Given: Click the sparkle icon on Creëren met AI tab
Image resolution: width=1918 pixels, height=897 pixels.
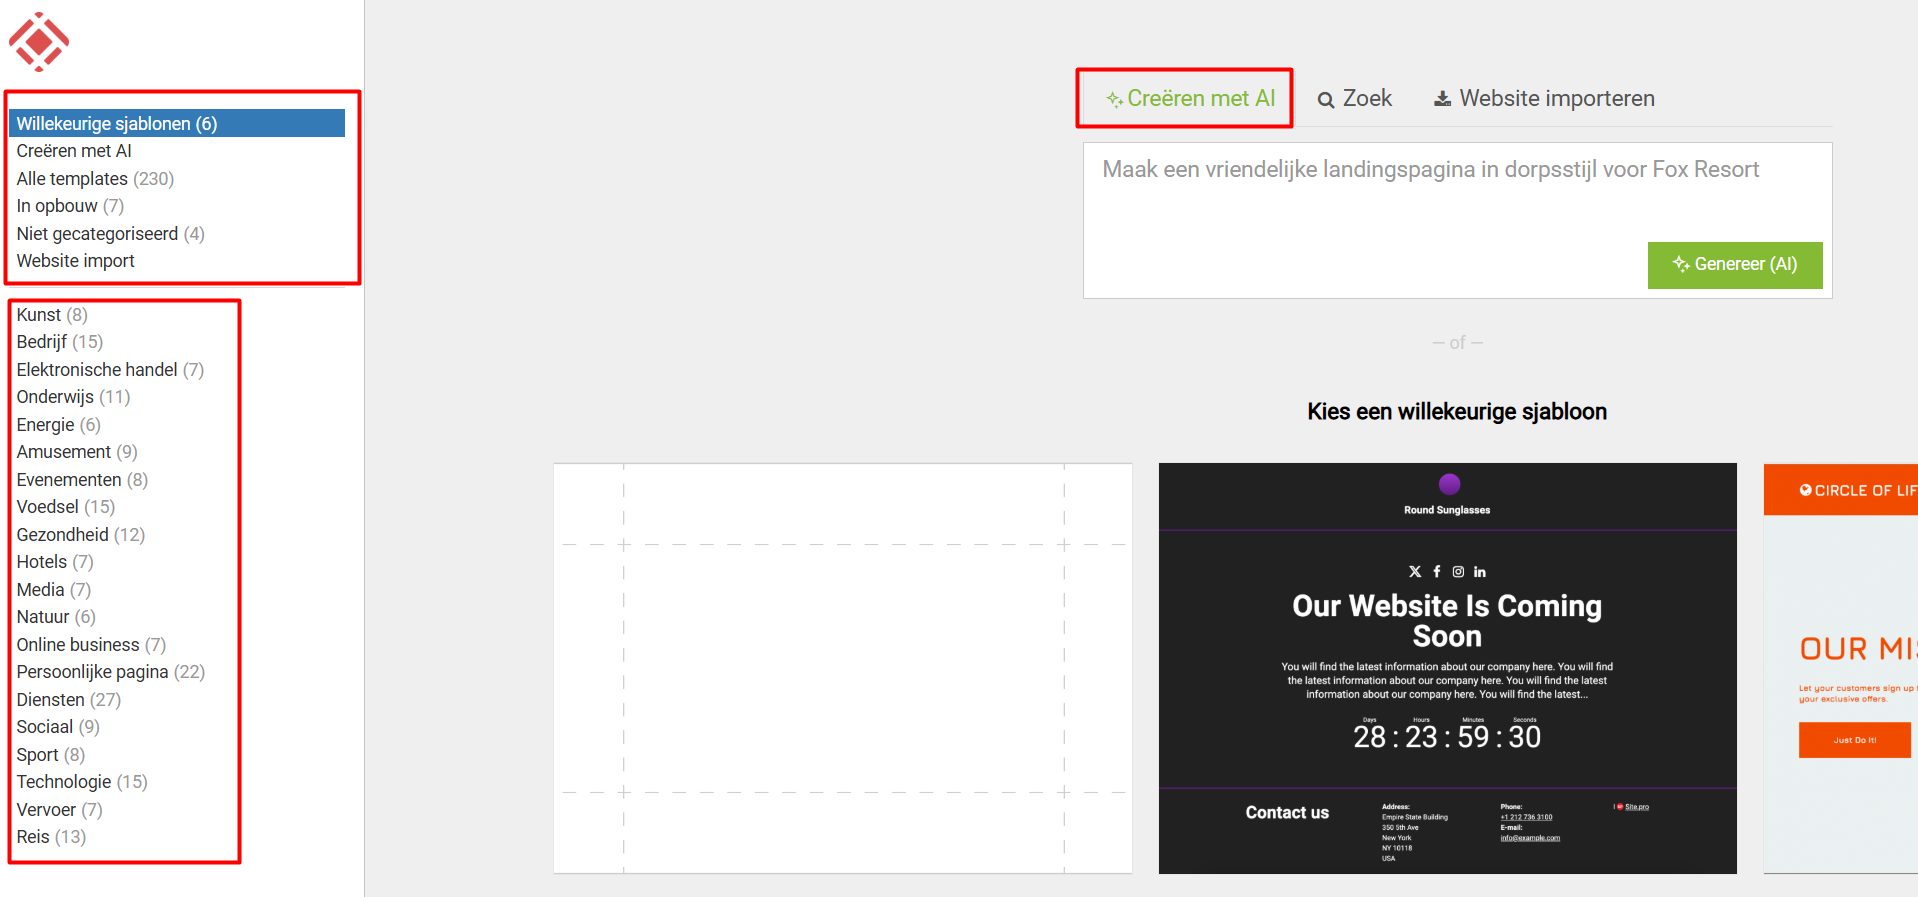Looking at the screenshot, I should pyautogui.click(x=1114, y=99).
